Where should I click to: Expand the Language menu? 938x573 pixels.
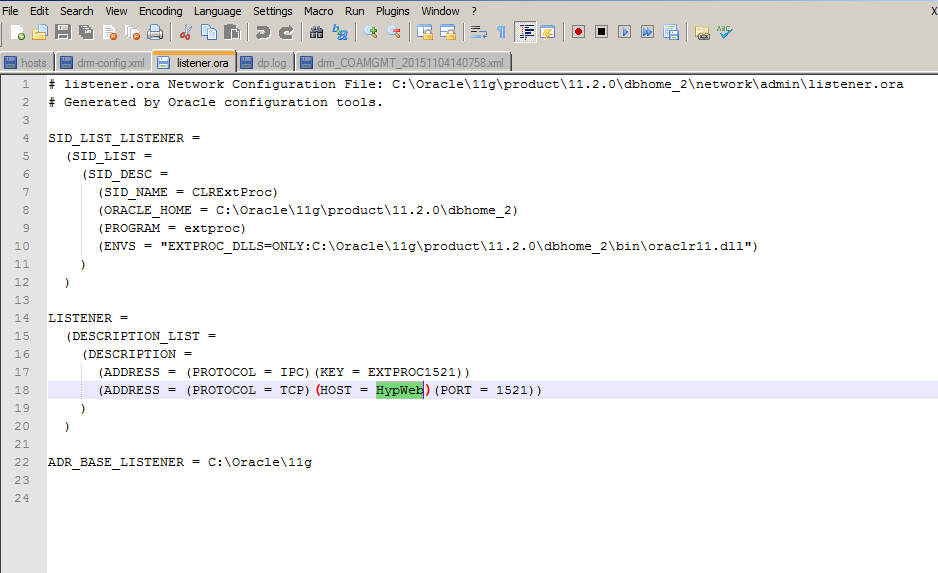coord(217,11)
